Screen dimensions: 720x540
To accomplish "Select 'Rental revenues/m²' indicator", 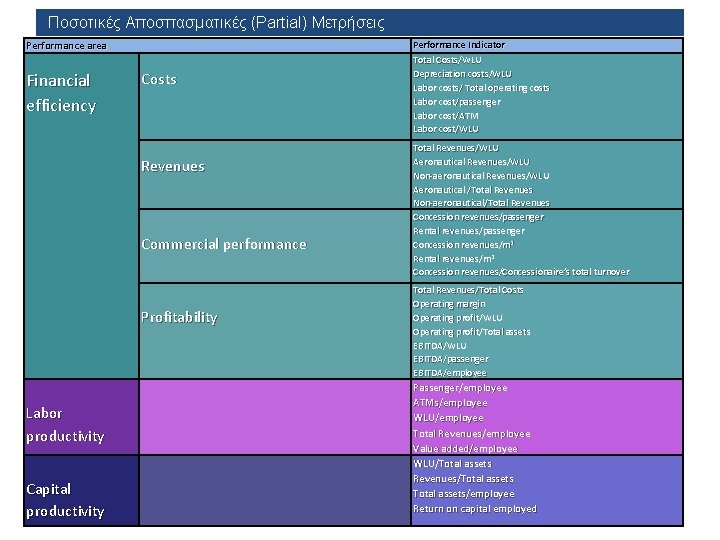I will pyautogui.click(x=453, y=259).
